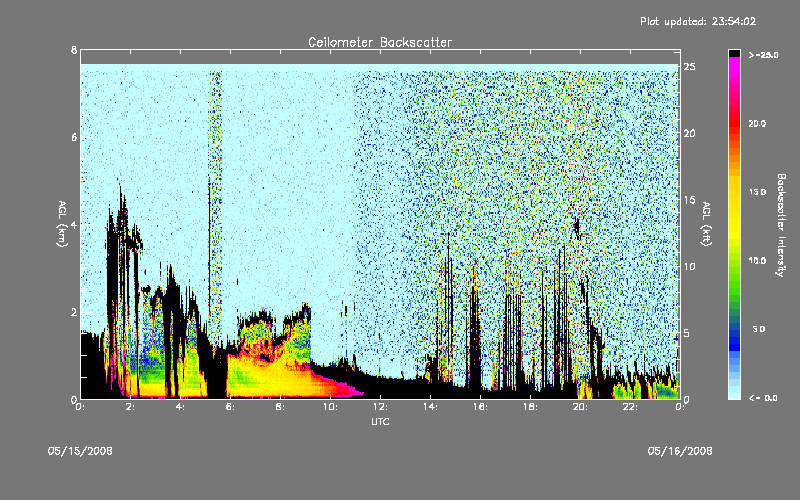The image size is (800, 500).
Task: Click the AGL (km) axis label
Action: [62, 224]
